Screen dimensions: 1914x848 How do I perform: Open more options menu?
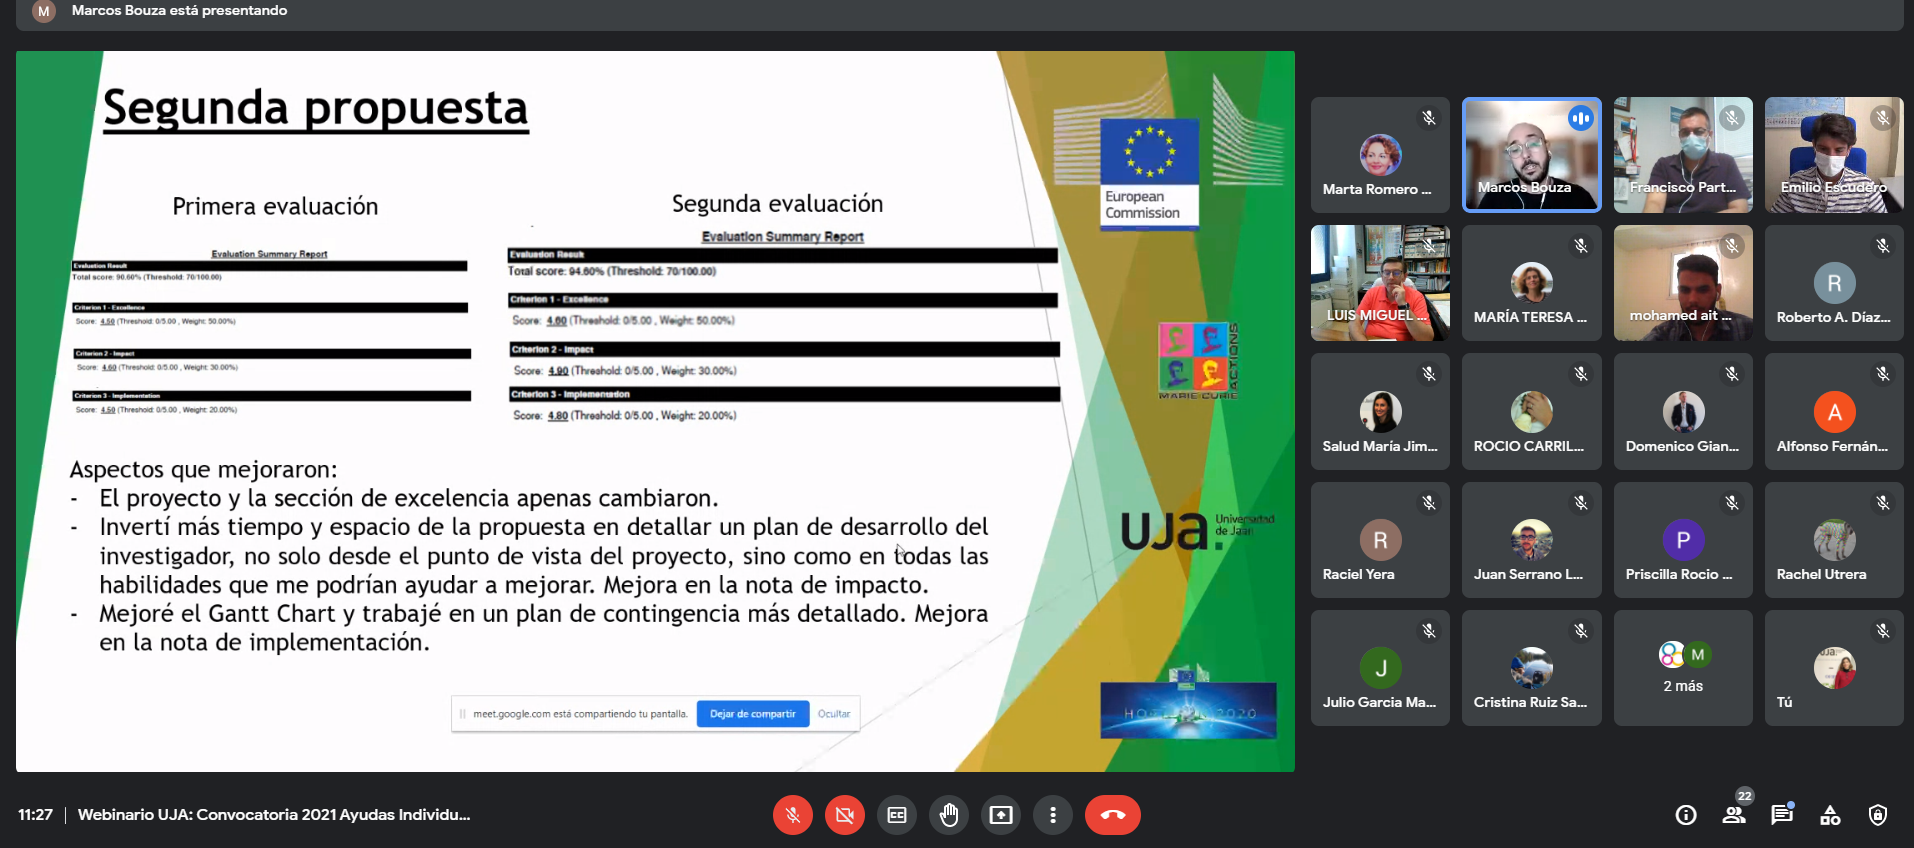pyautogui.click(x=1053, y=815)
